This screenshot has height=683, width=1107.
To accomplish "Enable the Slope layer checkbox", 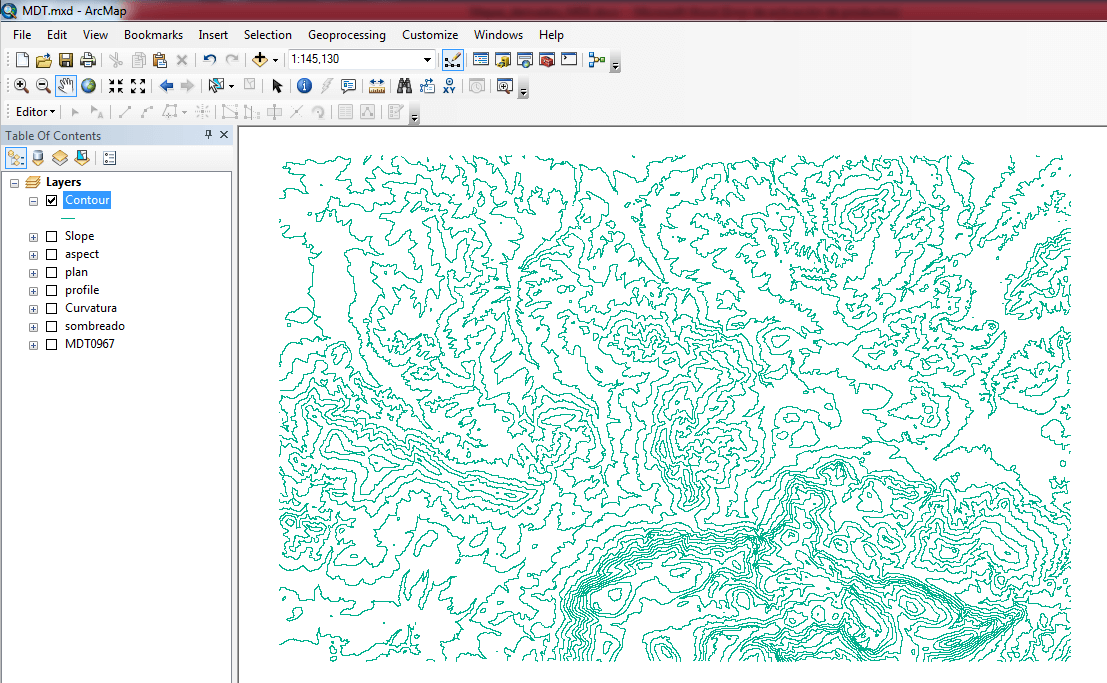I will click(x=52, y=237).
